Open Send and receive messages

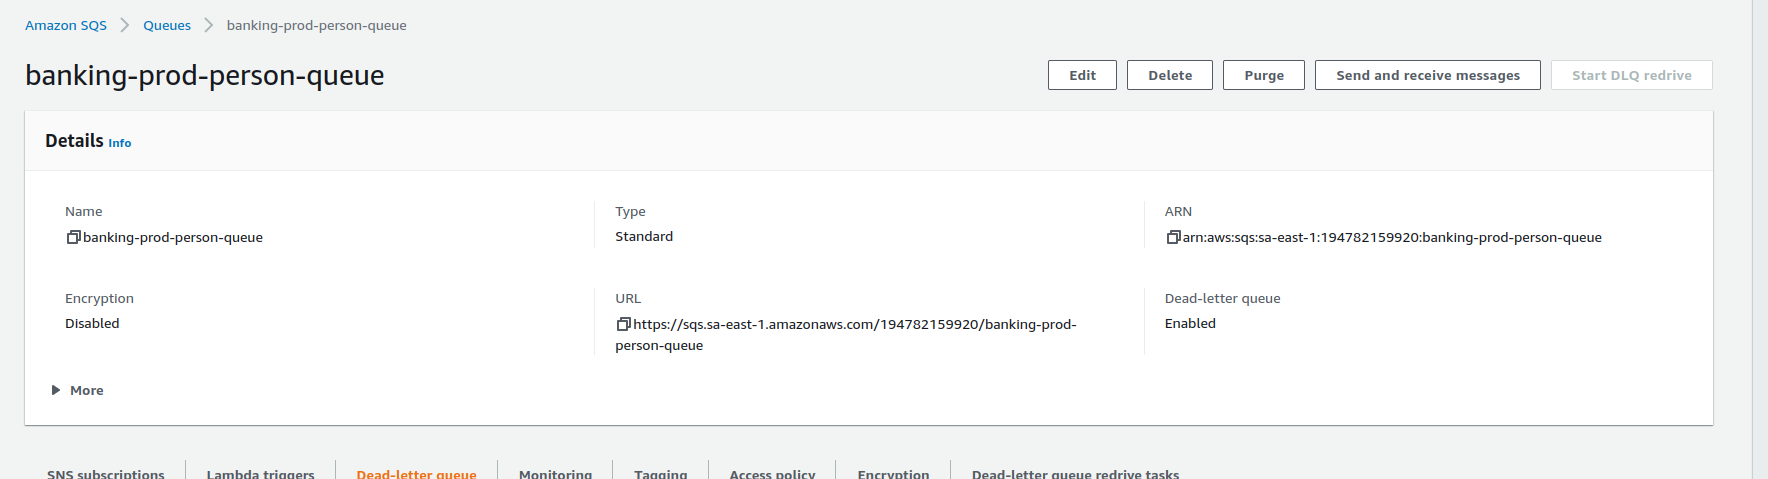[x=1427, y=76]
